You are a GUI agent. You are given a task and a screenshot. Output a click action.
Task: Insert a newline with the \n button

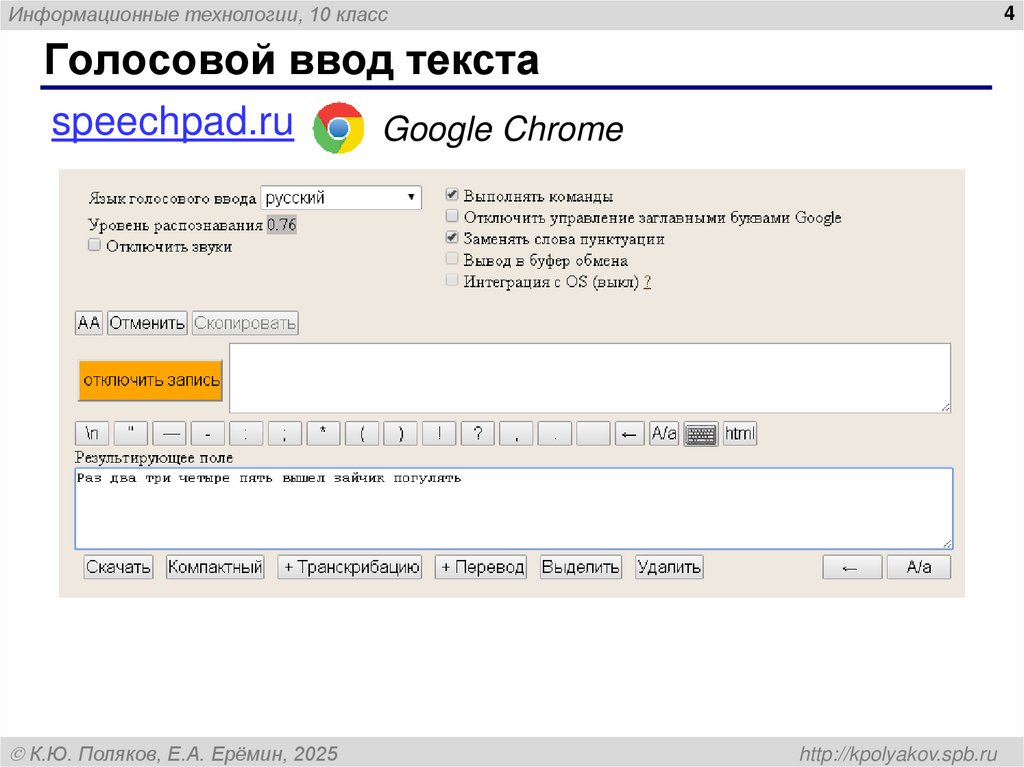(x=92, y=434)
